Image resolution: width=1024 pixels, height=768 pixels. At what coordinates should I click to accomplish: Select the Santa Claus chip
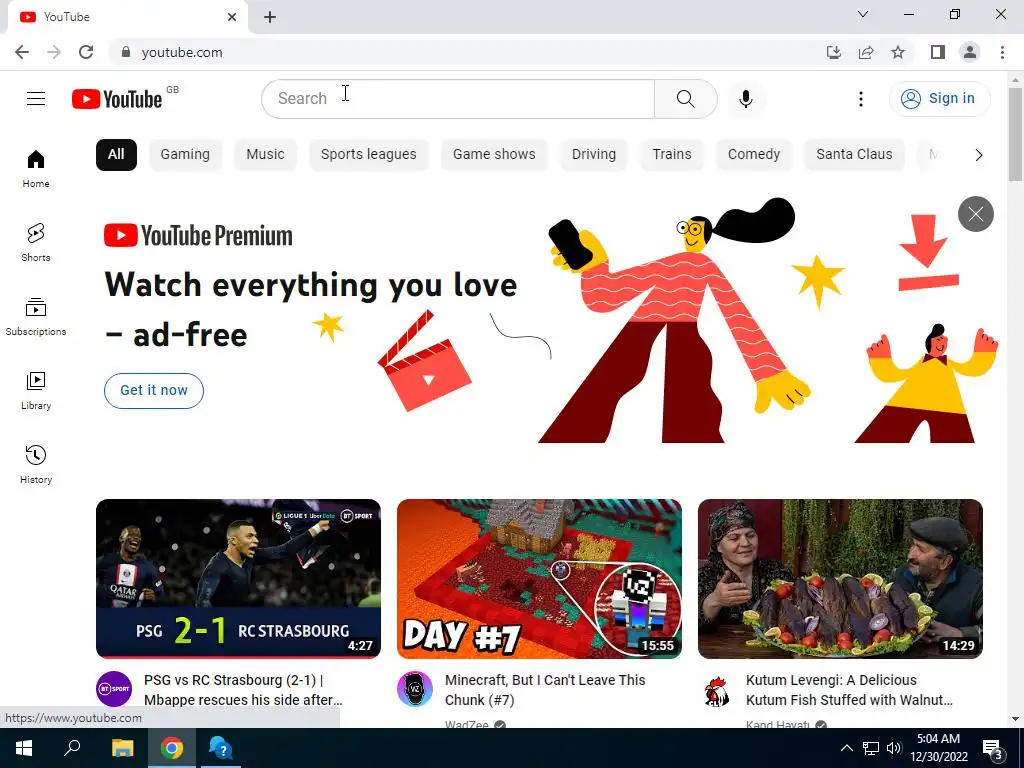pos(854,155)
